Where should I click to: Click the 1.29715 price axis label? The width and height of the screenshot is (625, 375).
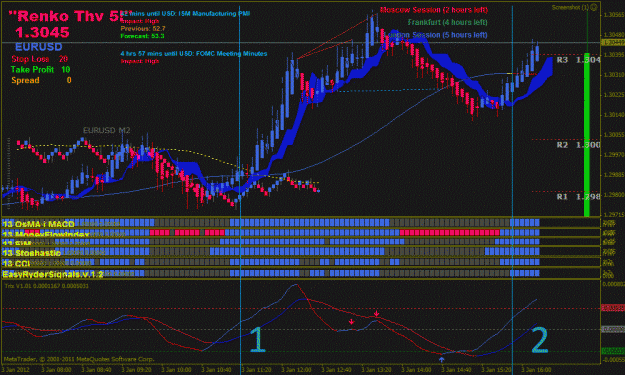tap(614, 214)
